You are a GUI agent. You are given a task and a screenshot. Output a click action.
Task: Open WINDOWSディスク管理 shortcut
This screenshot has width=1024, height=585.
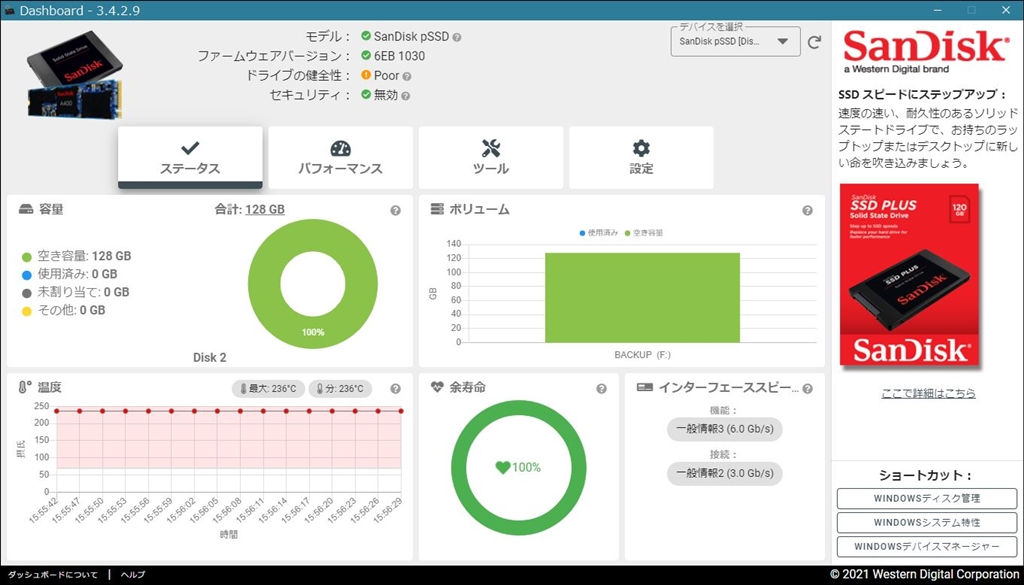(927, 498)
